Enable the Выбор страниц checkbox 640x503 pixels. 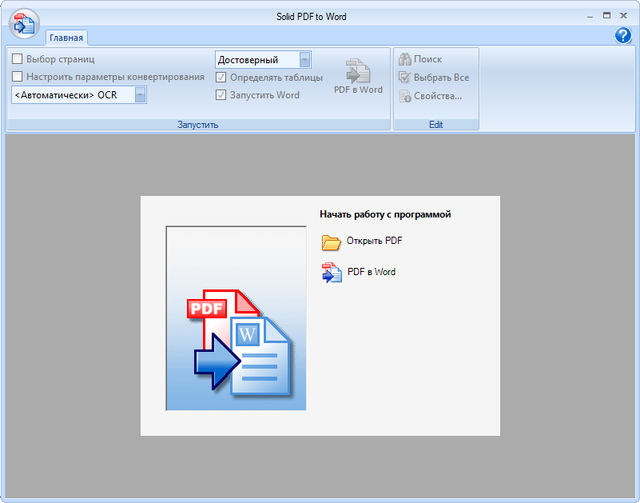click(x=17, y=60)
